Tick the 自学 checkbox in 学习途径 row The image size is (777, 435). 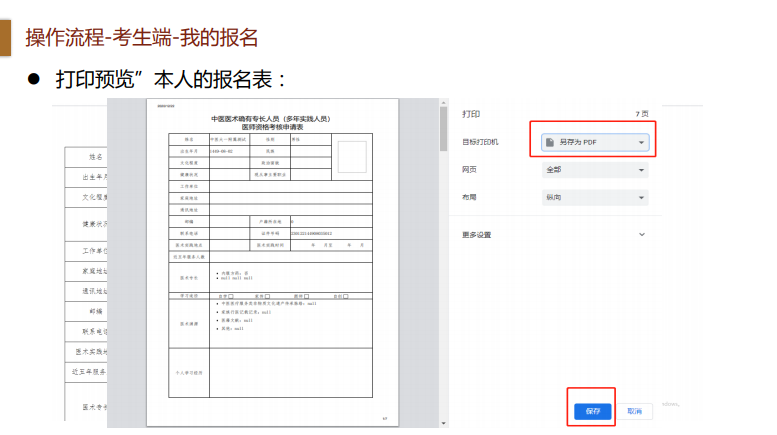231,296
